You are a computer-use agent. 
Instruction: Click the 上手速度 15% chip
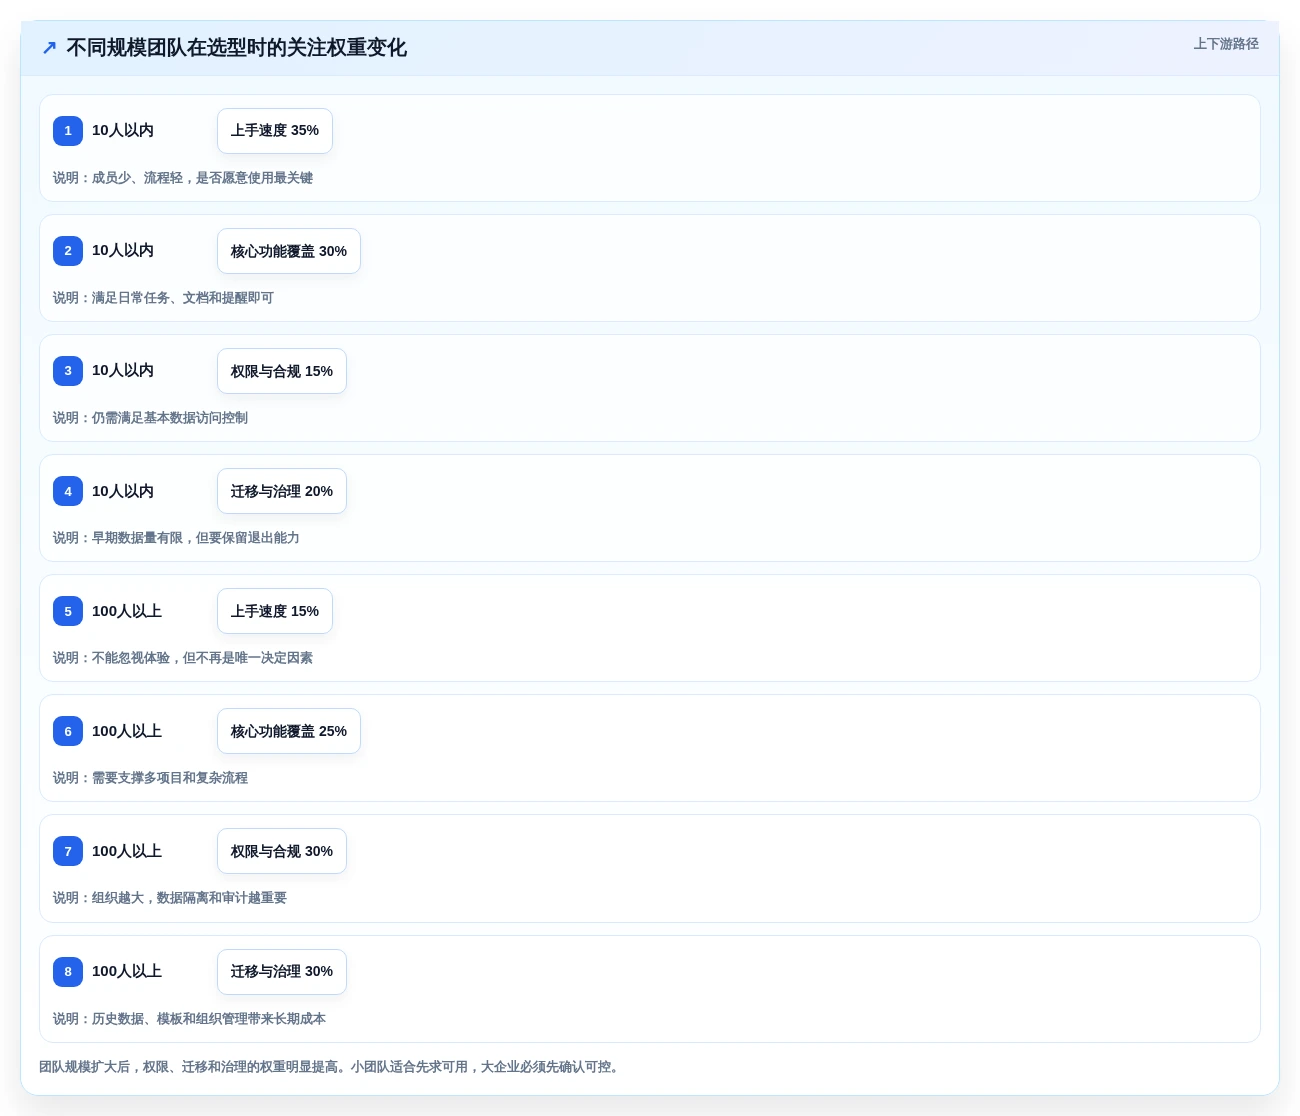coord(275,611)
